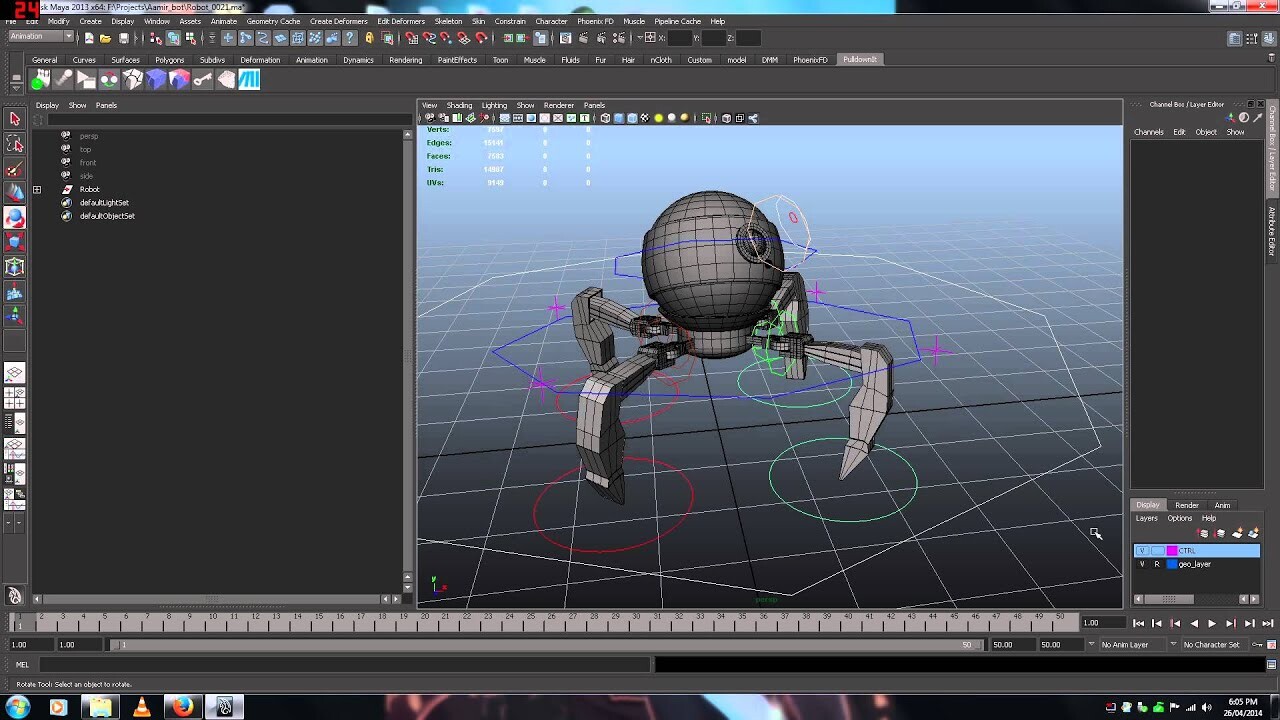Toggle the R reference box on geo_layer
This screenshot has width=1280, height=720.
pyautogui.click(x=1157, y=564)
